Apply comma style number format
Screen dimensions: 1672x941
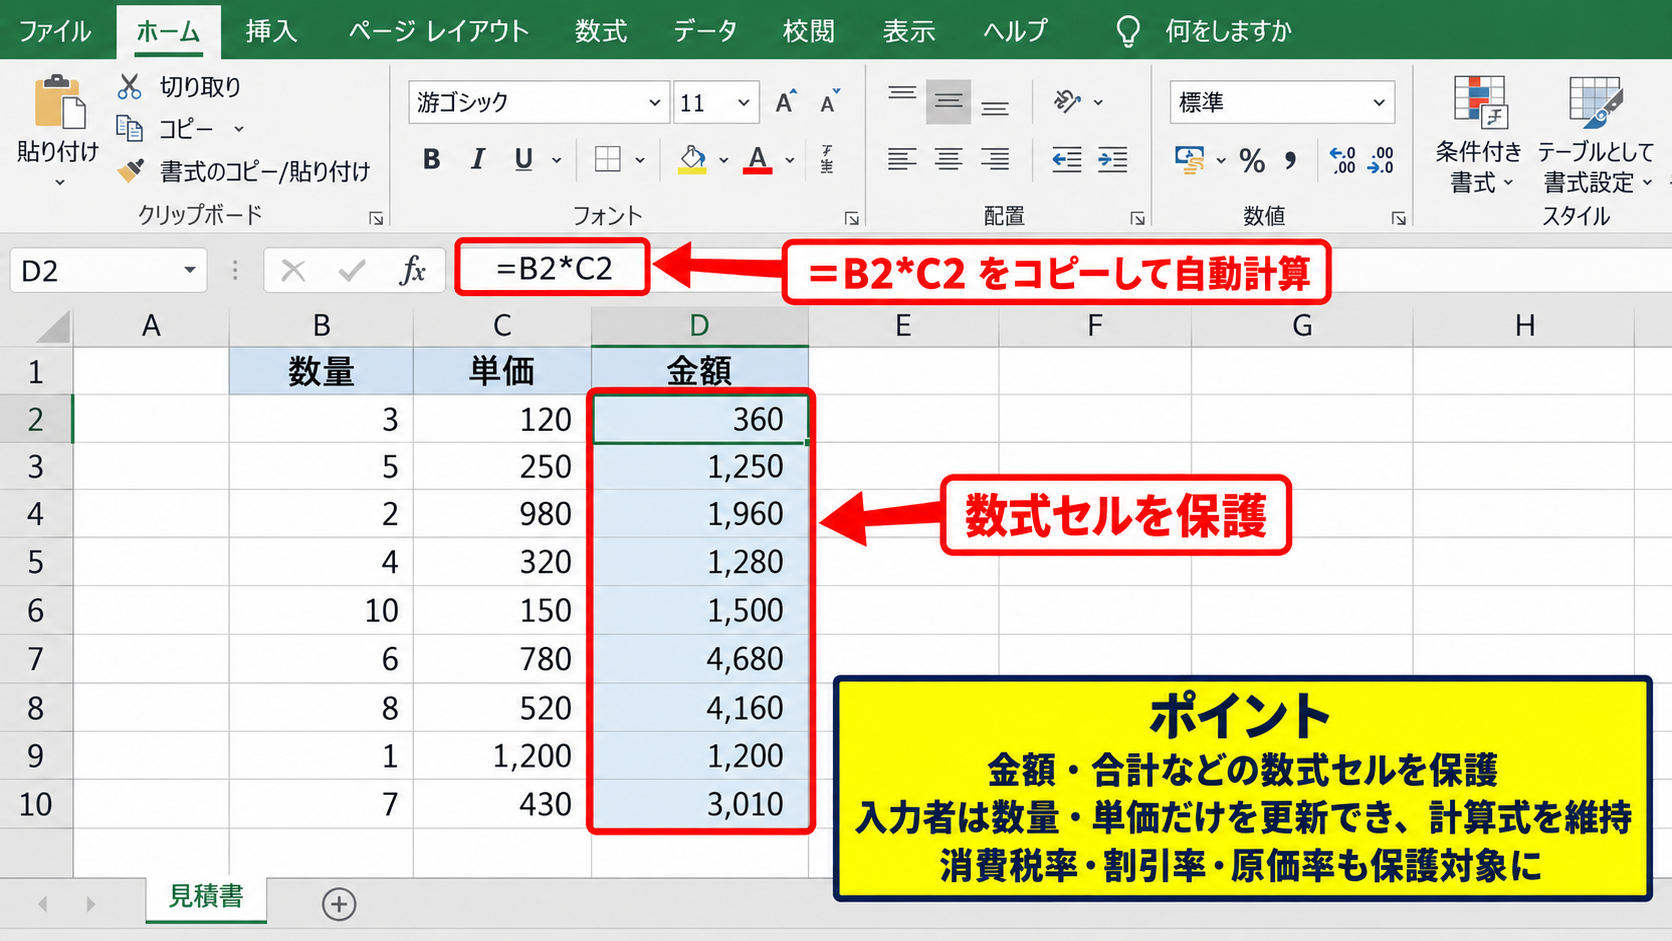click(1291, 160)
